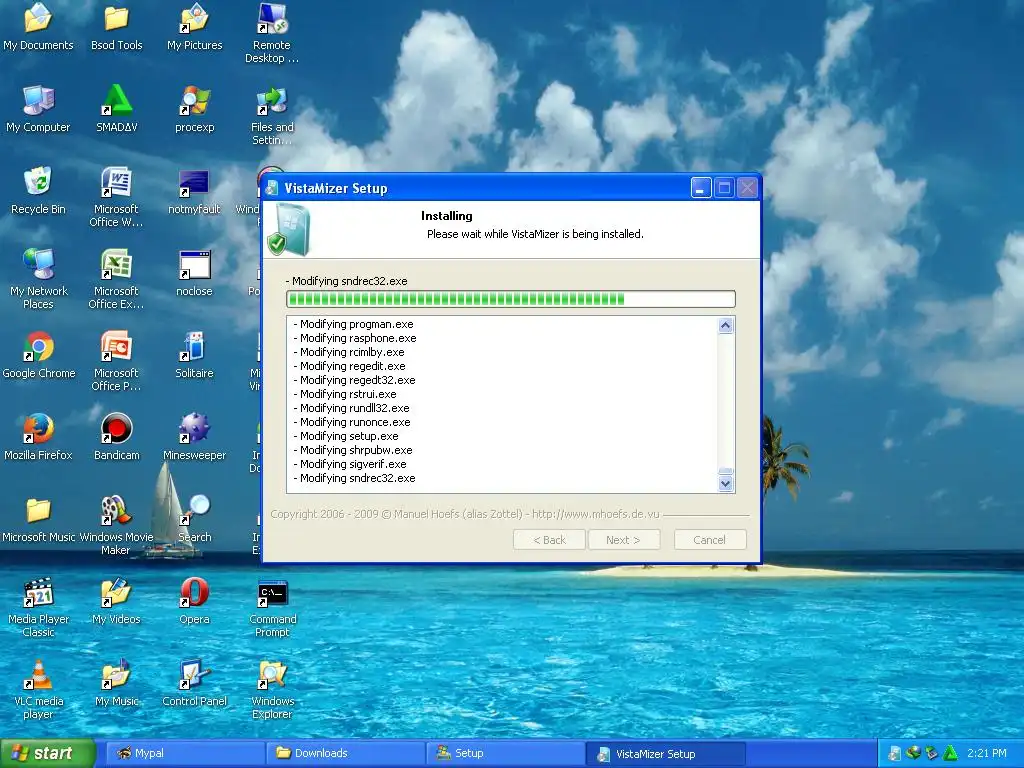Minimize the VistaMizer Setup window
The height and width of the screenshot is (768, 1024).
tap(701, 188)
